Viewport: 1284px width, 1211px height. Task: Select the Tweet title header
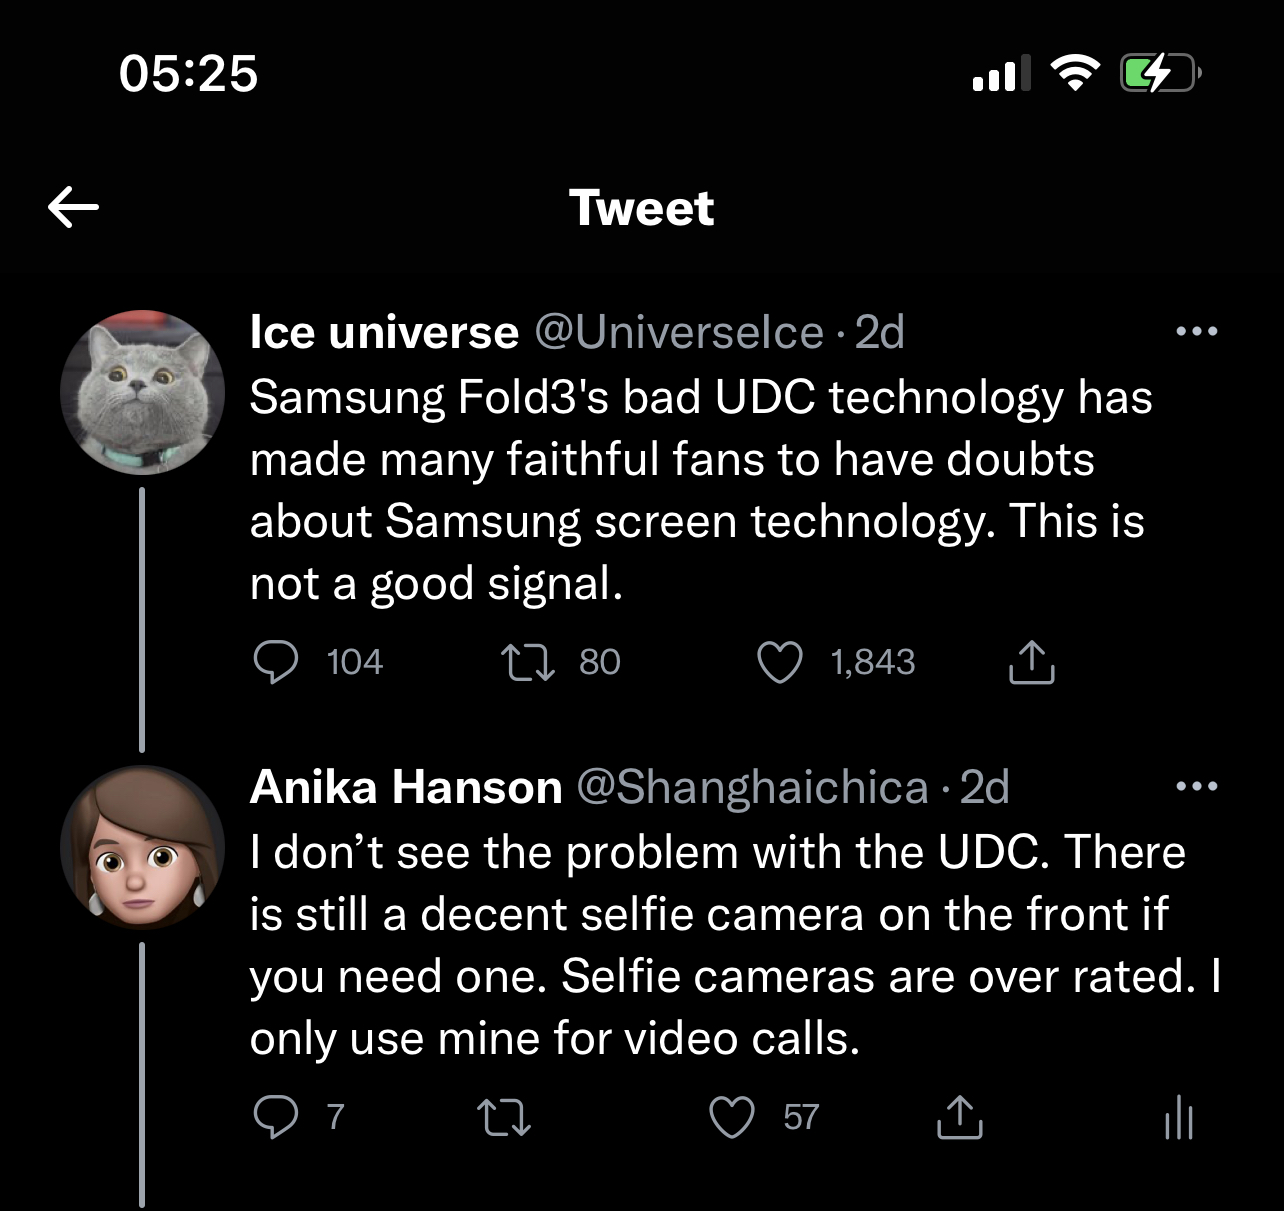[641, 207]
